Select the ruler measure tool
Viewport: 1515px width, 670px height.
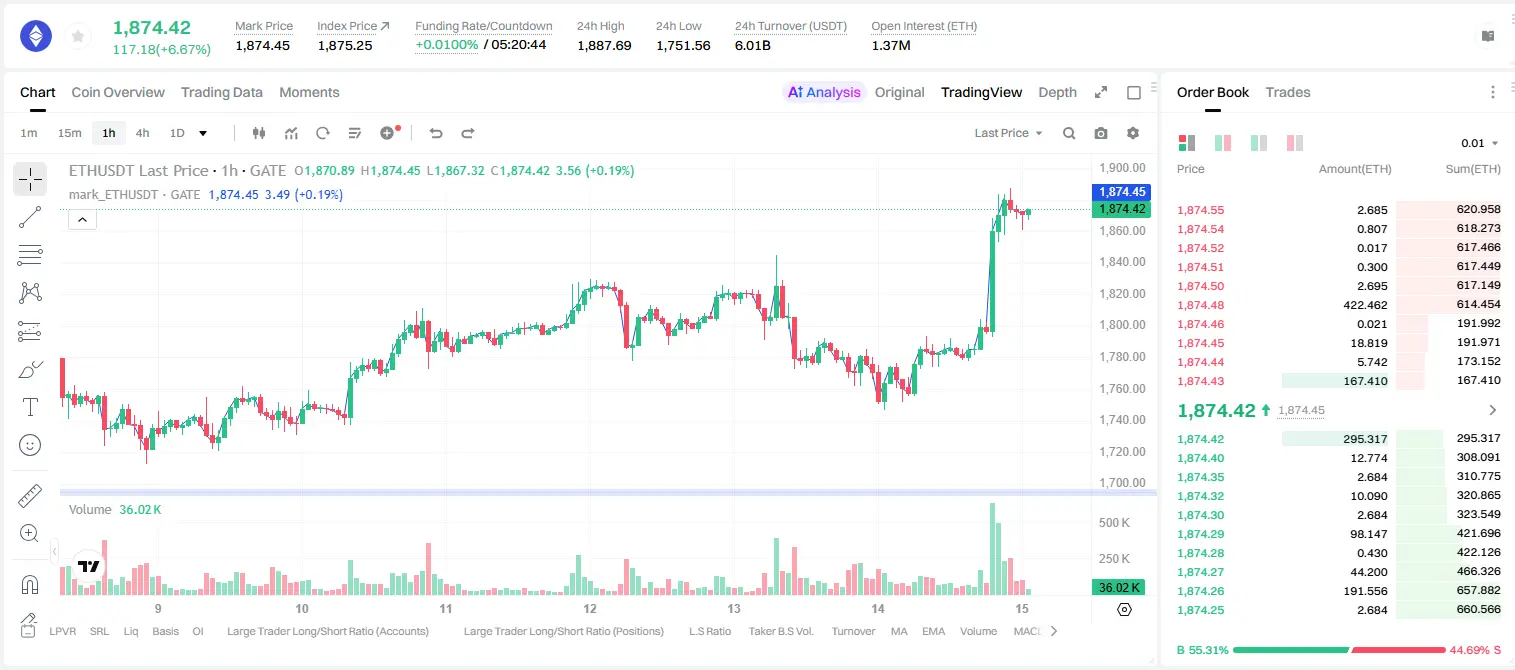[30, 496]
